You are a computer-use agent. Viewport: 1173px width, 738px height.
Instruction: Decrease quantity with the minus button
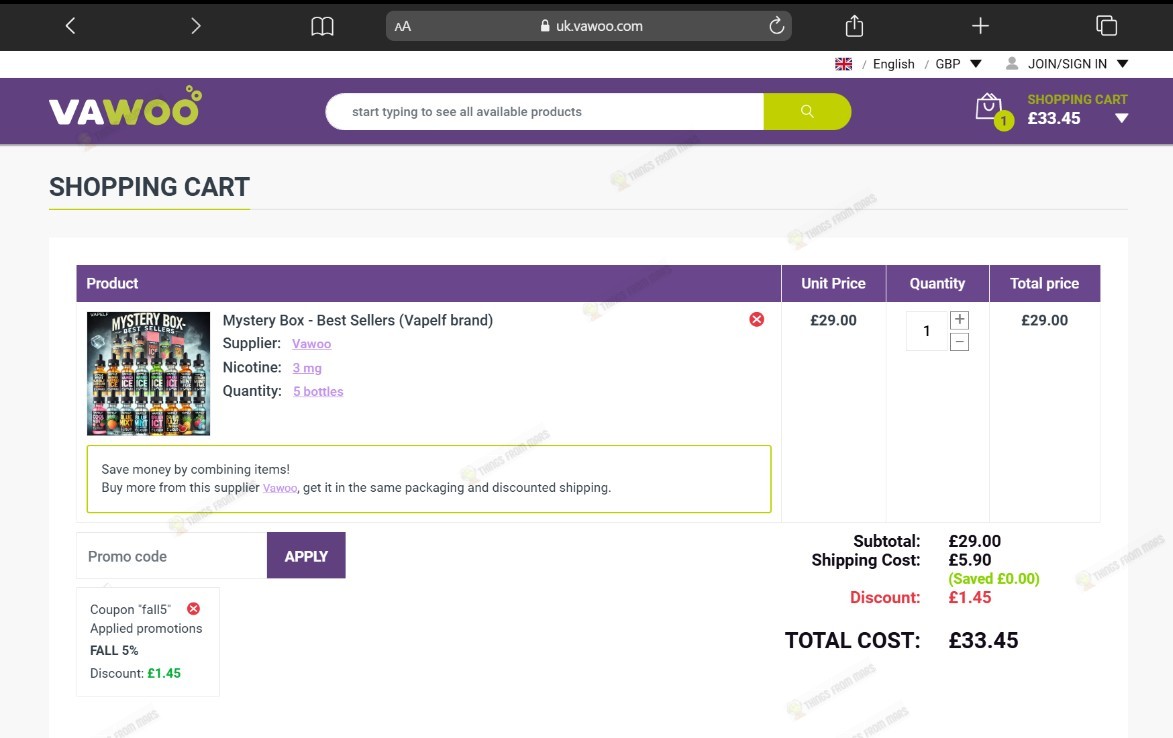click(959, 342)
